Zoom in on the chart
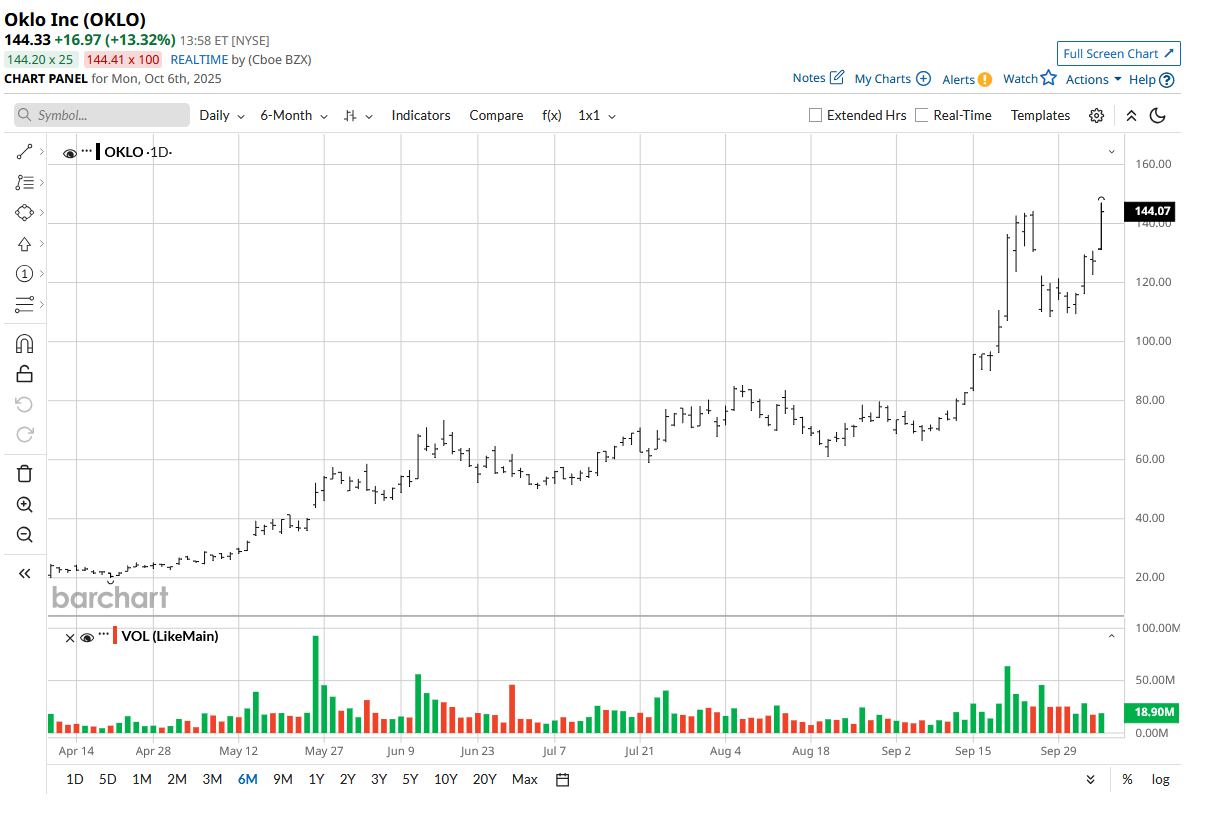 tap(25, 505)
